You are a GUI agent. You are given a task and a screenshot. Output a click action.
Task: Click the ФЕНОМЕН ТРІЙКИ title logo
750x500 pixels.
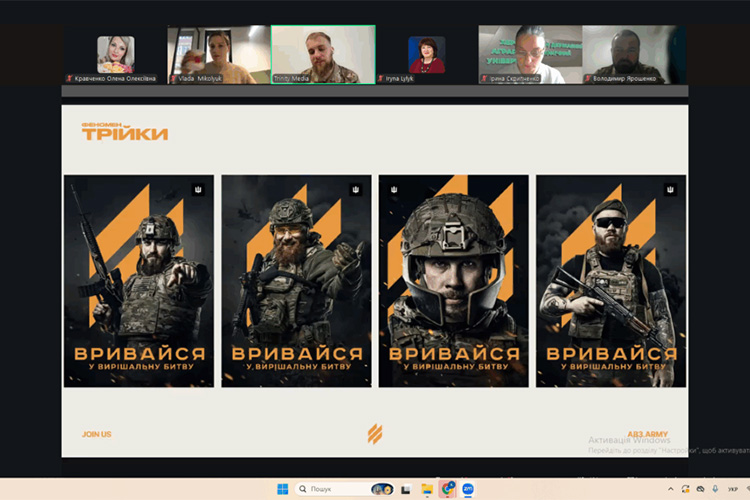(125, 132)
